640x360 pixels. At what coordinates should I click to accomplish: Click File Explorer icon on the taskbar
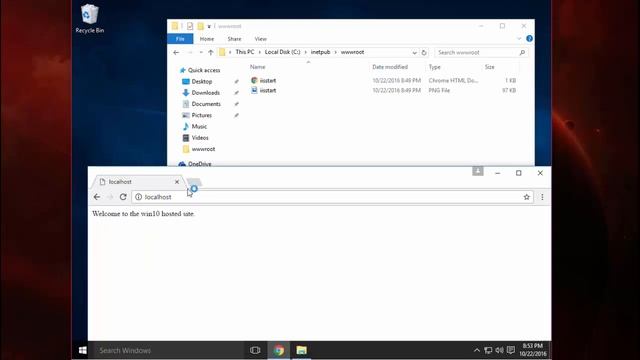point(301,350)
